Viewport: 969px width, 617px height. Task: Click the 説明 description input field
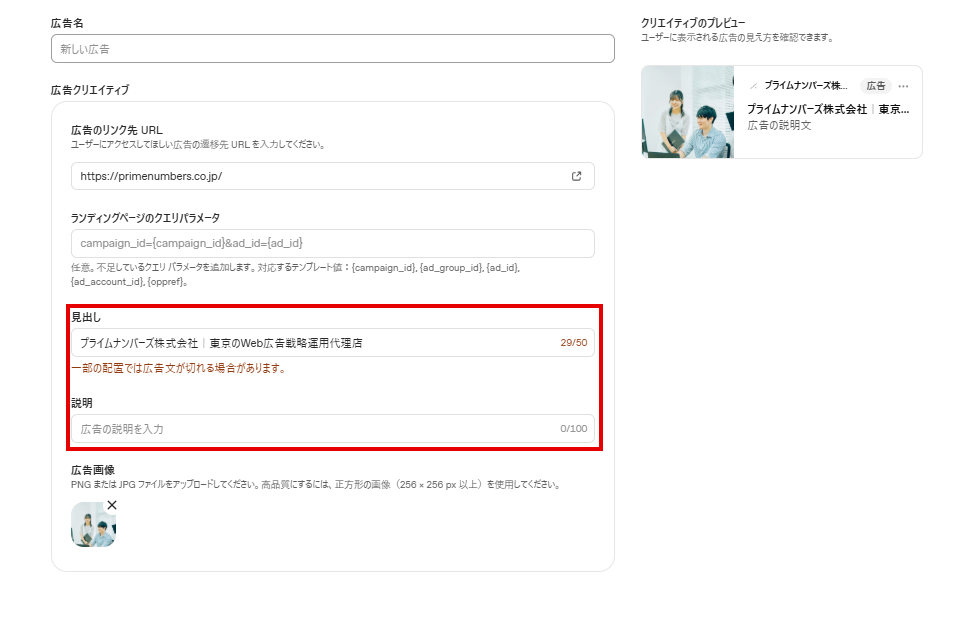tap(332, 428)
